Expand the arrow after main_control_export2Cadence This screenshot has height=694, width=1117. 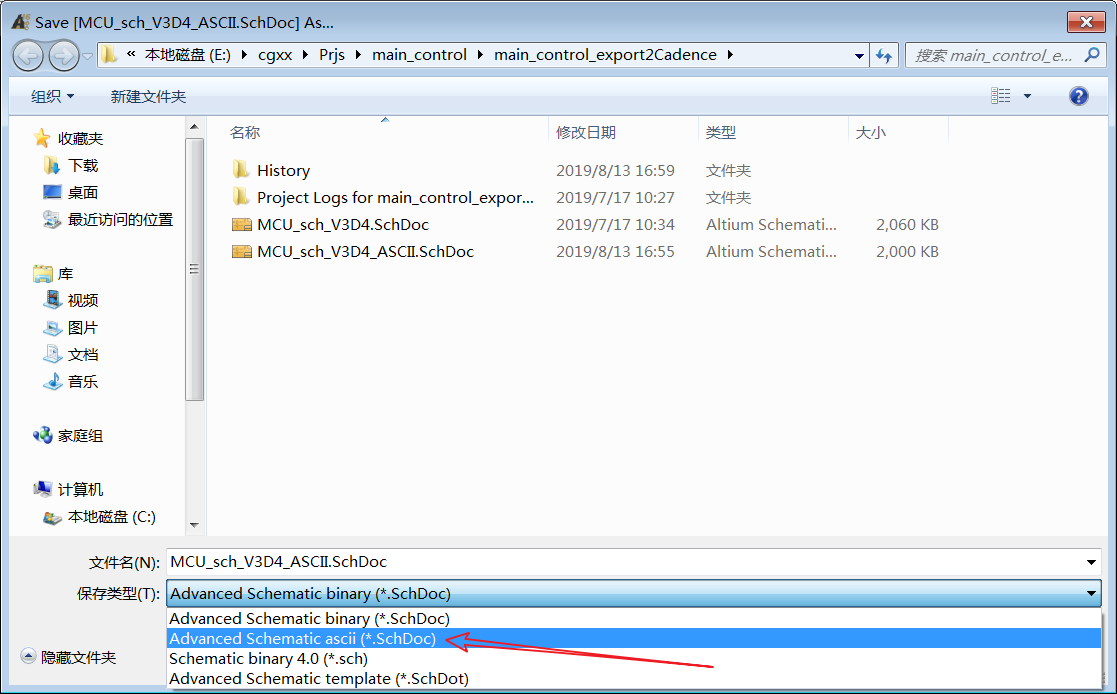[x=730, y=55]
